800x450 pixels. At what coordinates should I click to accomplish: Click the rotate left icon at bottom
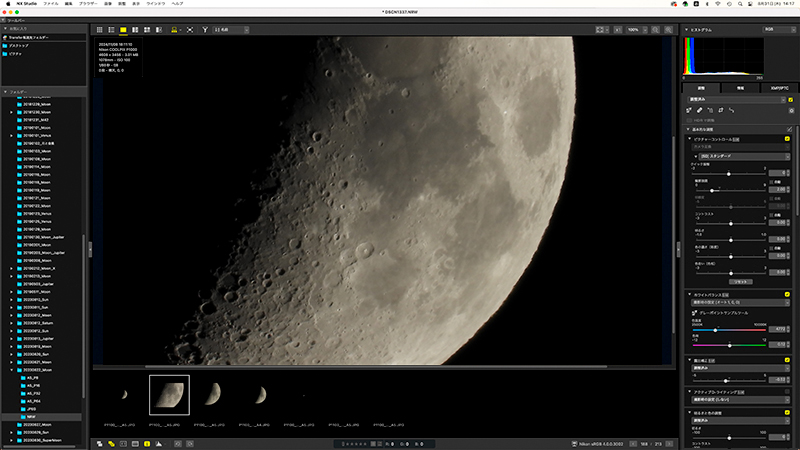click(178, 444)
